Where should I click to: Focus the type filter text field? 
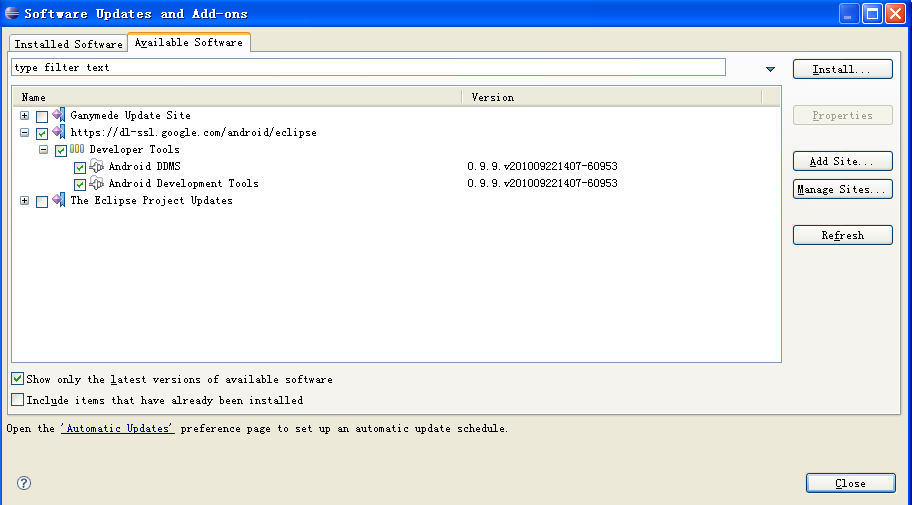[x=368, y=67]
